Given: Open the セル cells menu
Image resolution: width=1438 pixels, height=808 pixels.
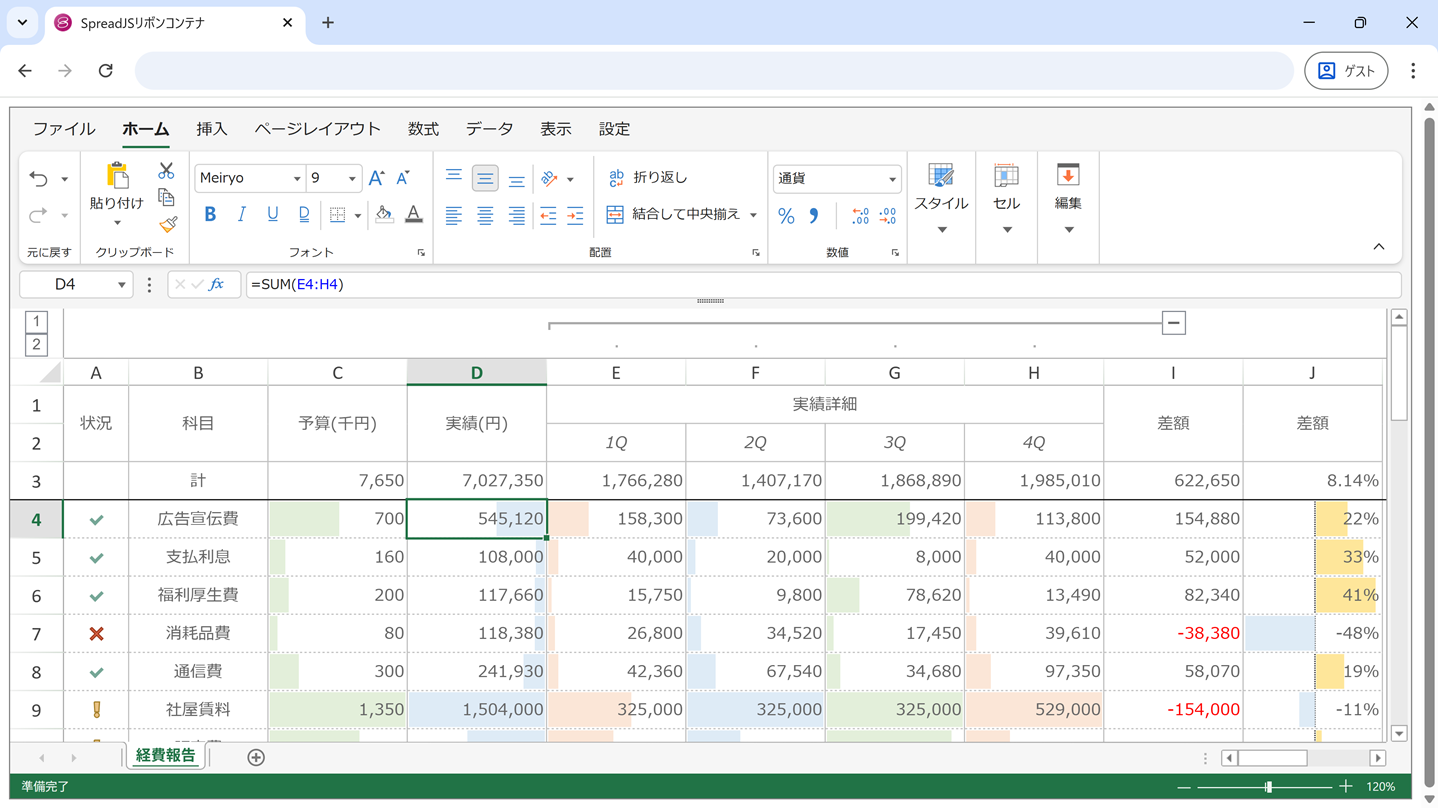Looking at the screenshot, I should tap(1006, 200).
